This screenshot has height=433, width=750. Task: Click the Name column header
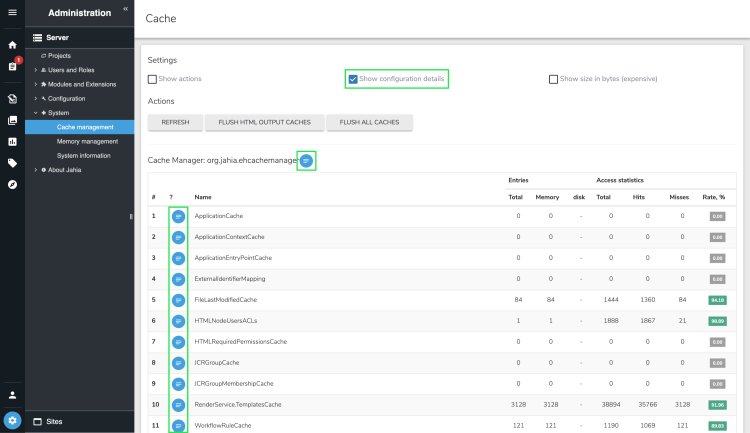pyautogui.click(x=203, y=197)
